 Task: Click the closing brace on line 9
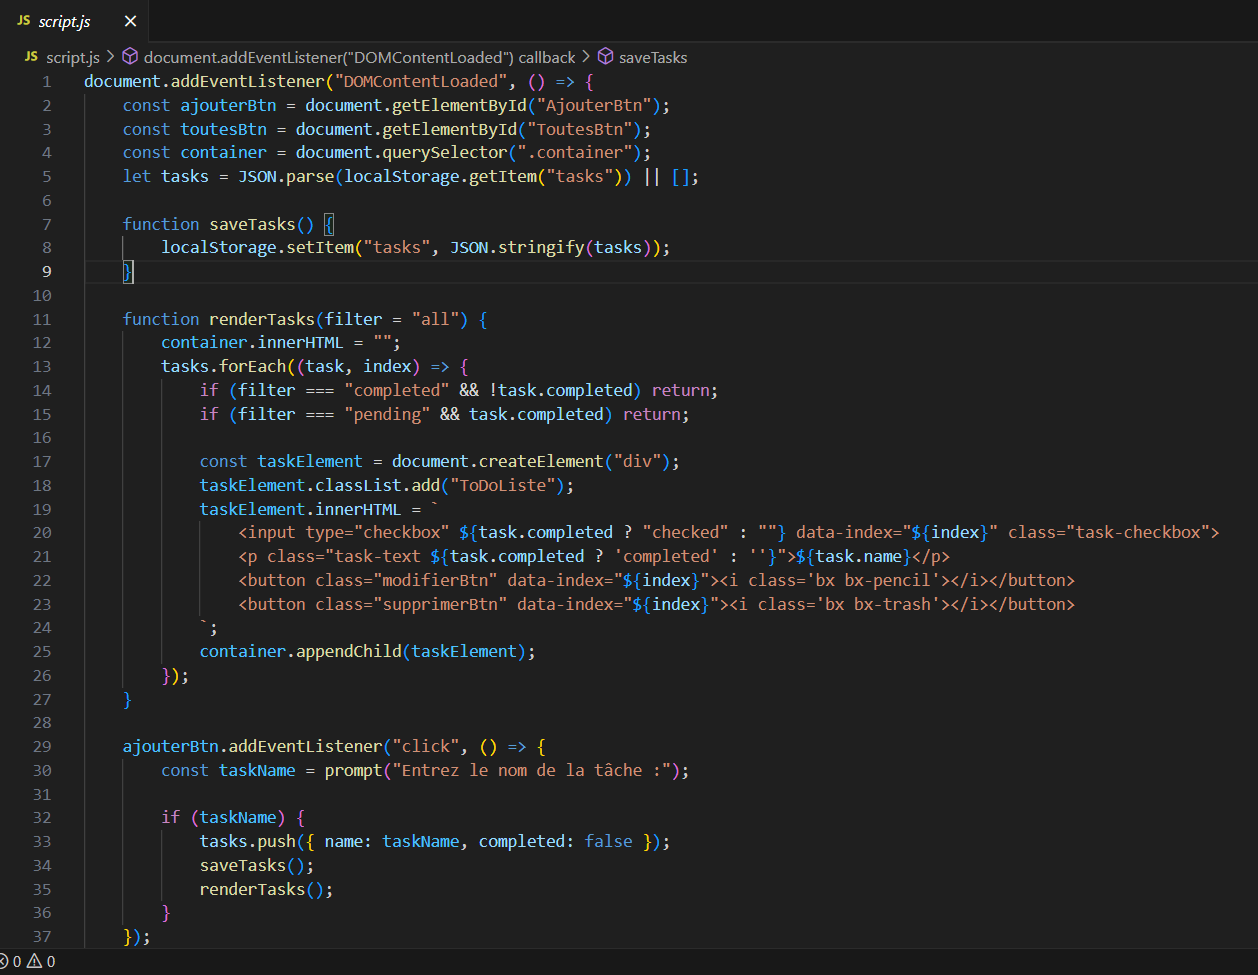pos(127,272)
